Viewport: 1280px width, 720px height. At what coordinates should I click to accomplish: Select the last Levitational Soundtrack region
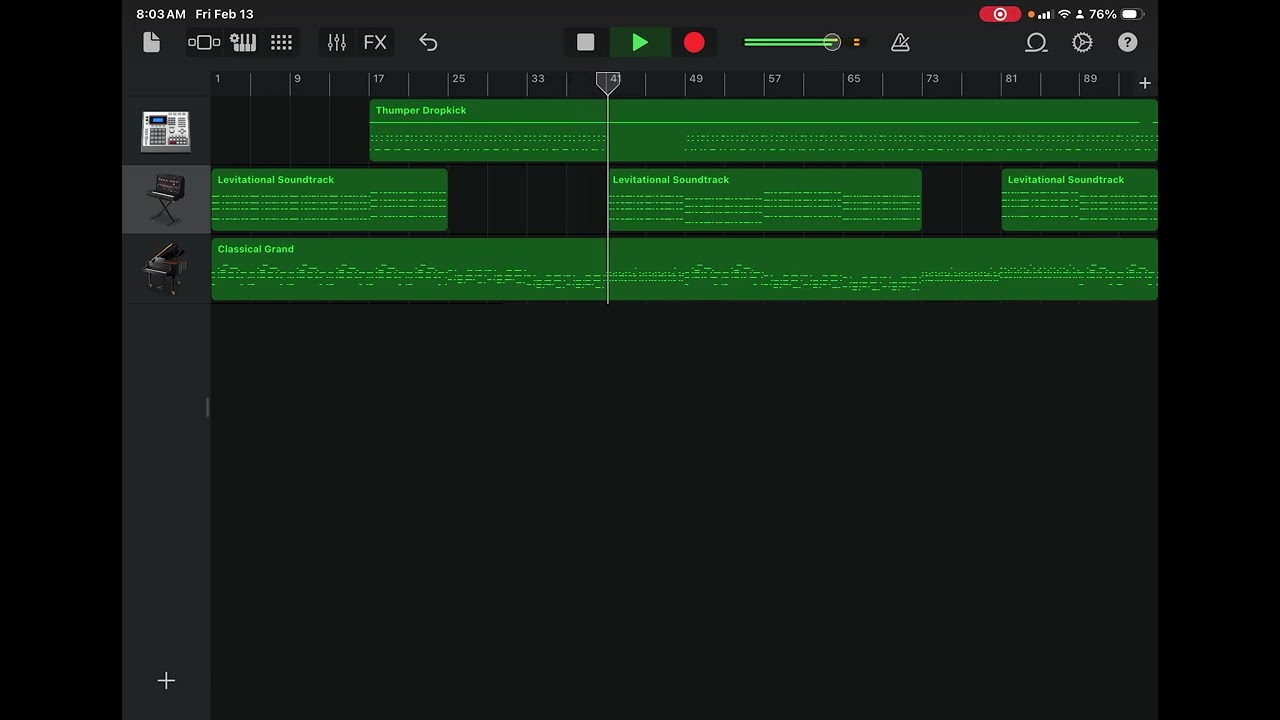[1080, 200]
